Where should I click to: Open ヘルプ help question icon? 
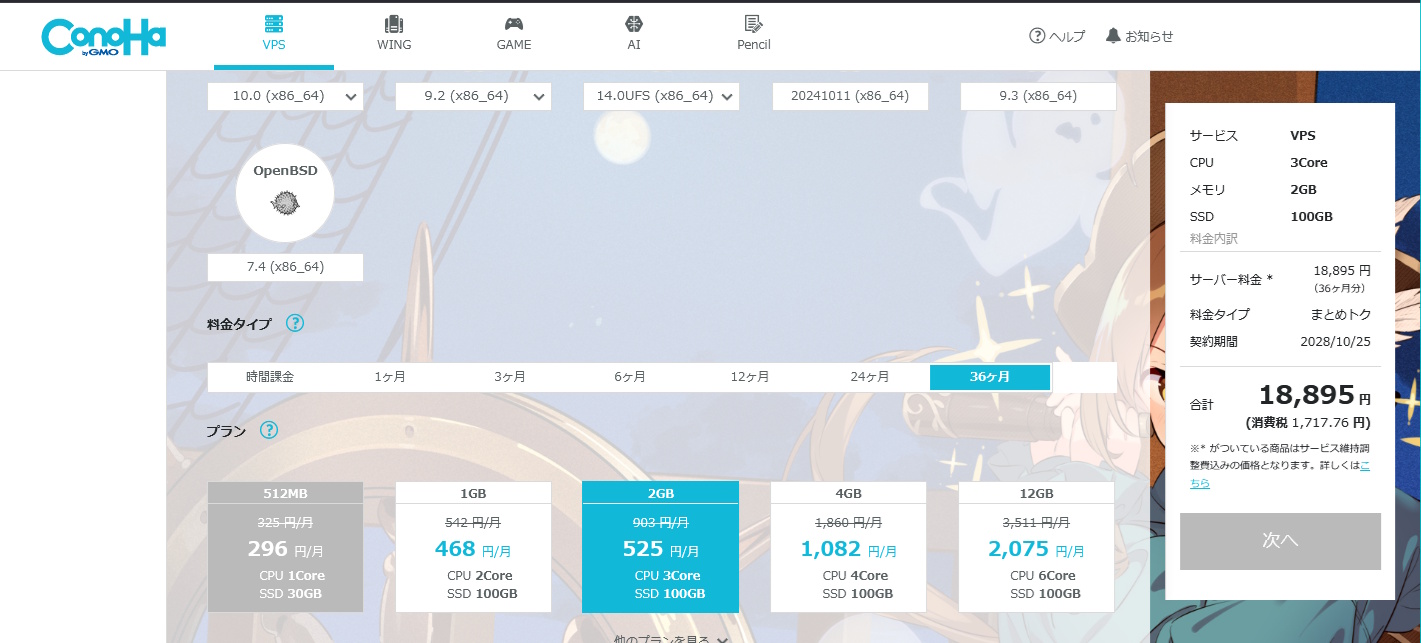[x=1037, y=36]
